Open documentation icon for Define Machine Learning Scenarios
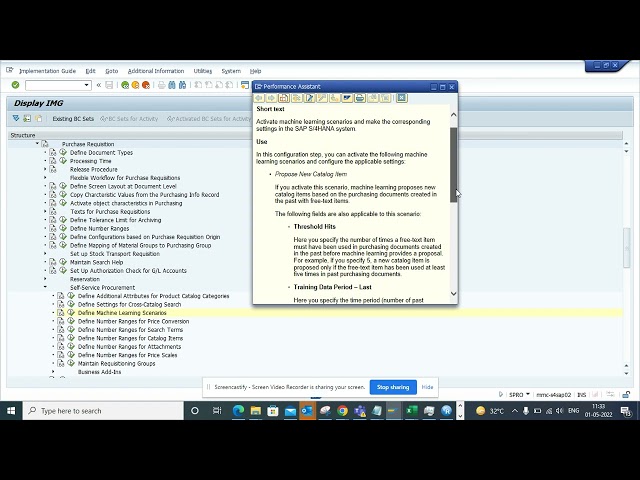Image resolution: width=640 pixels, height=480 pixels. point(61,313)
